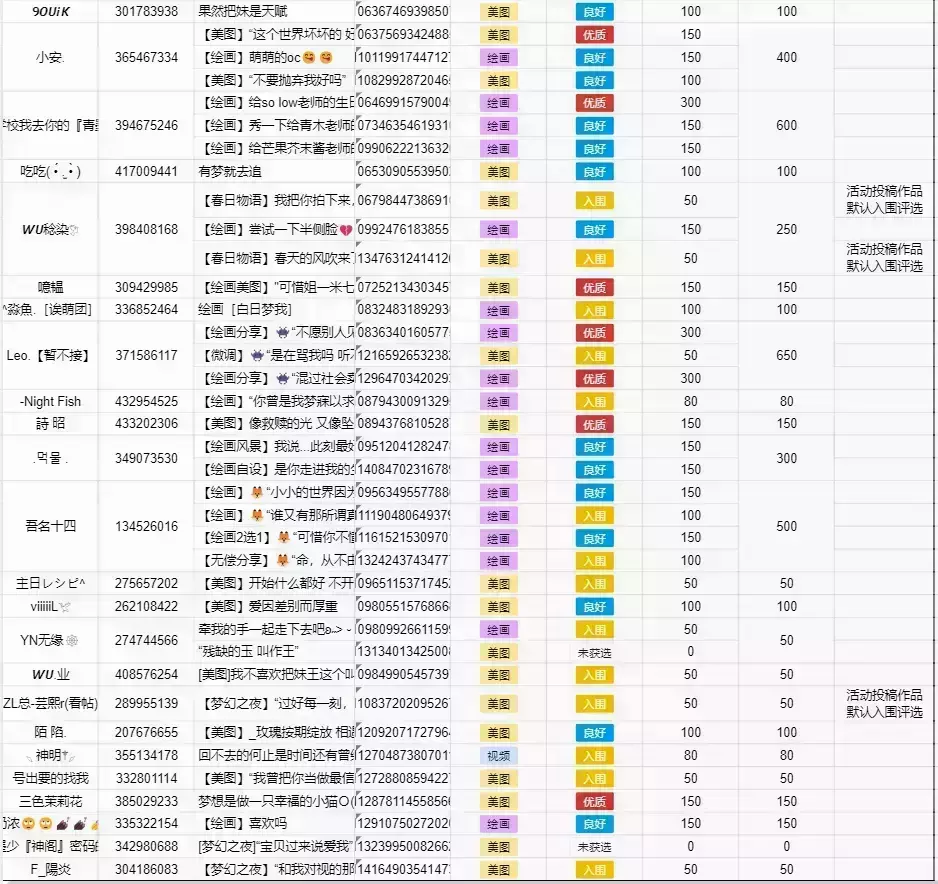Select title 【绘画】尝试一下半侧脸
This screenshot has height=884, width=938.
click(278, 230)
